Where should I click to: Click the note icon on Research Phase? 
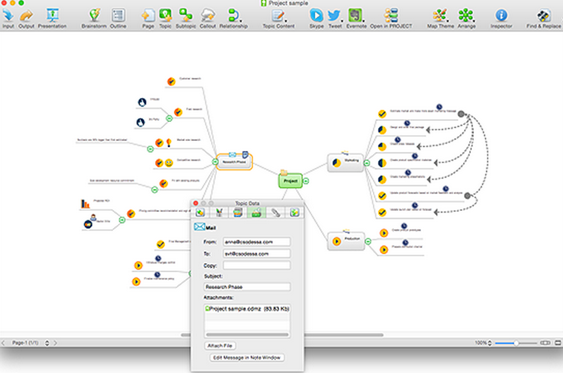[x=245, y=154]
